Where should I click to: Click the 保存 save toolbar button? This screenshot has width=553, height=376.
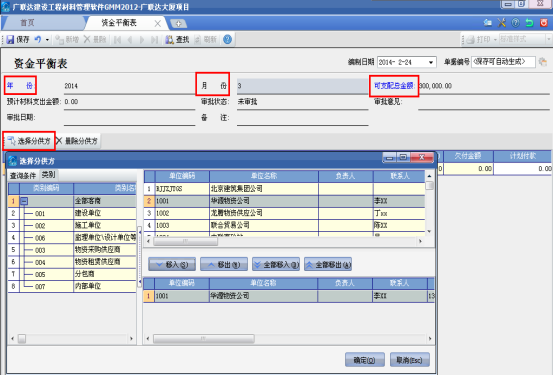coord(18,40)
